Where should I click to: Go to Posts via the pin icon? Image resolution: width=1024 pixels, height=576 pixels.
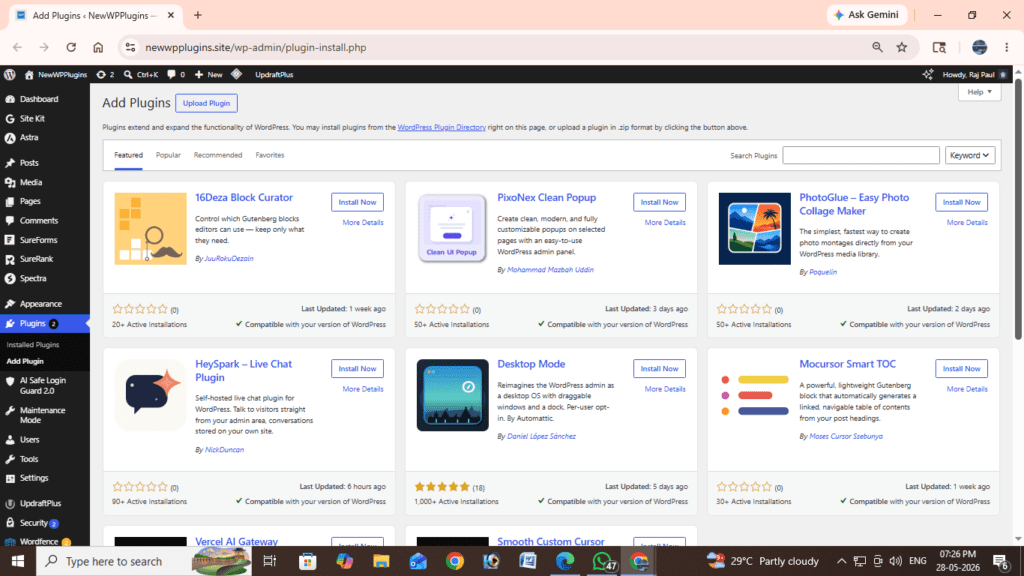(x=10, y=163)
